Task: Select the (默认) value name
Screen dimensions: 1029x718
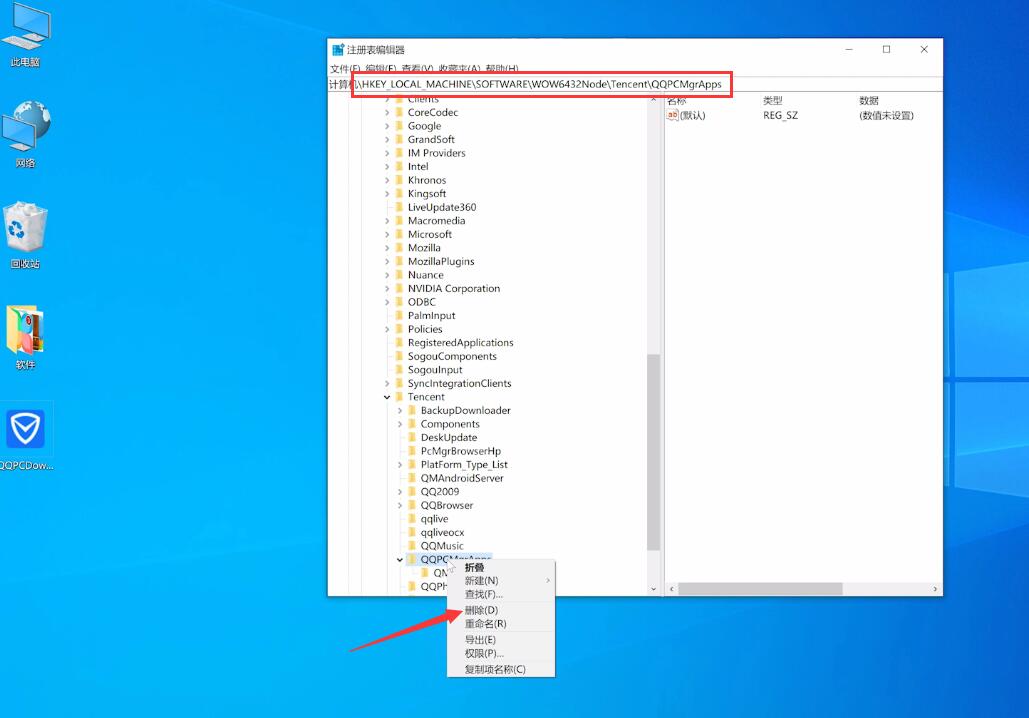Action: click(692, 116)
